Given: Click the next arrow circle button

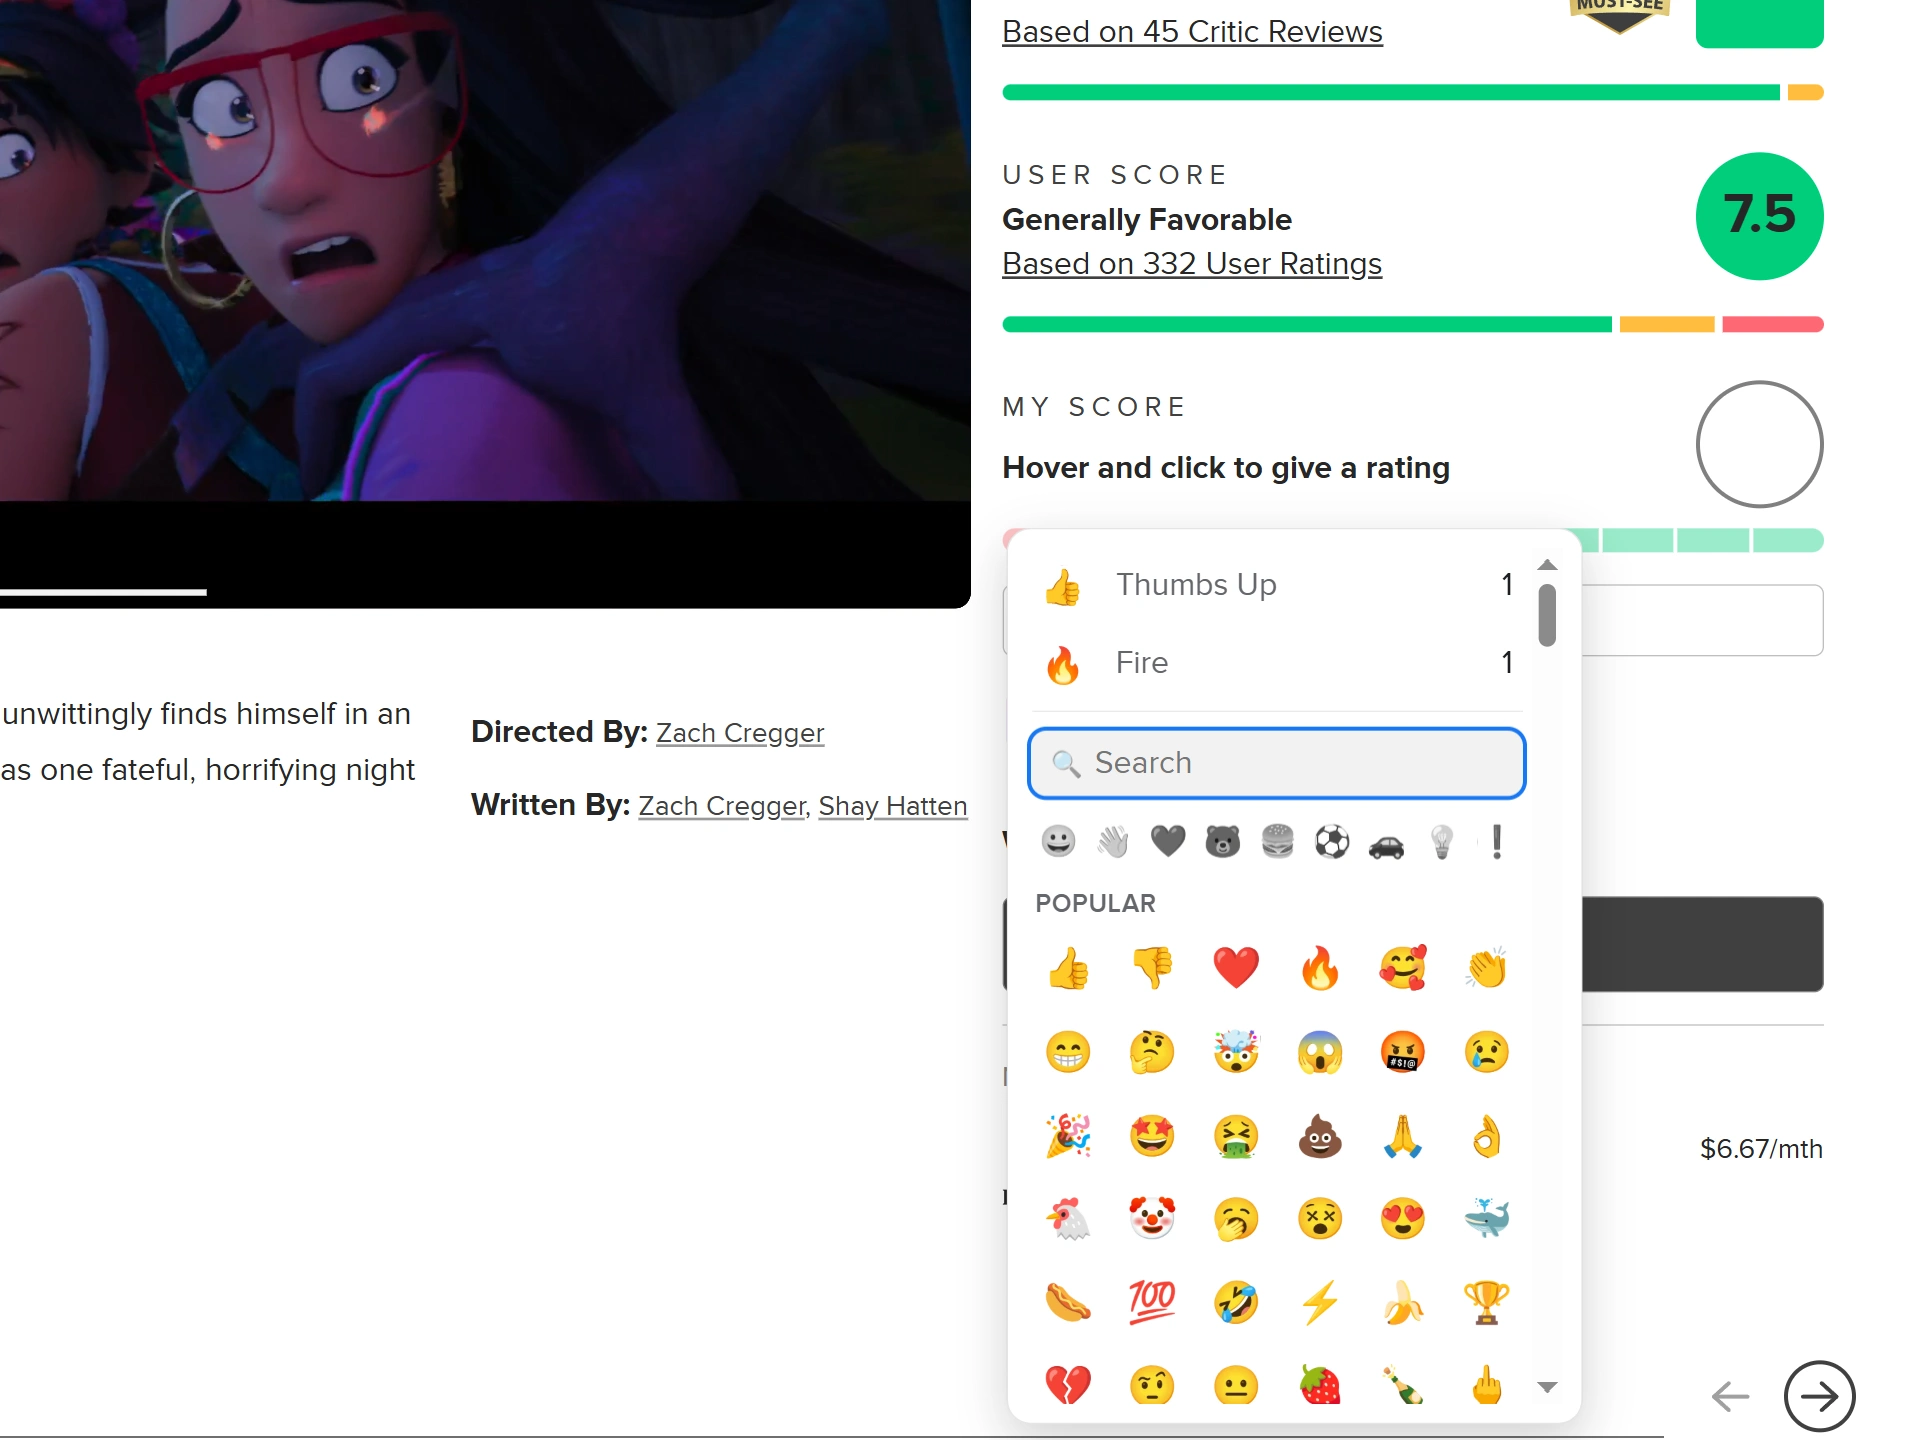Looking at the screenshot, I should [1819, 1396].
